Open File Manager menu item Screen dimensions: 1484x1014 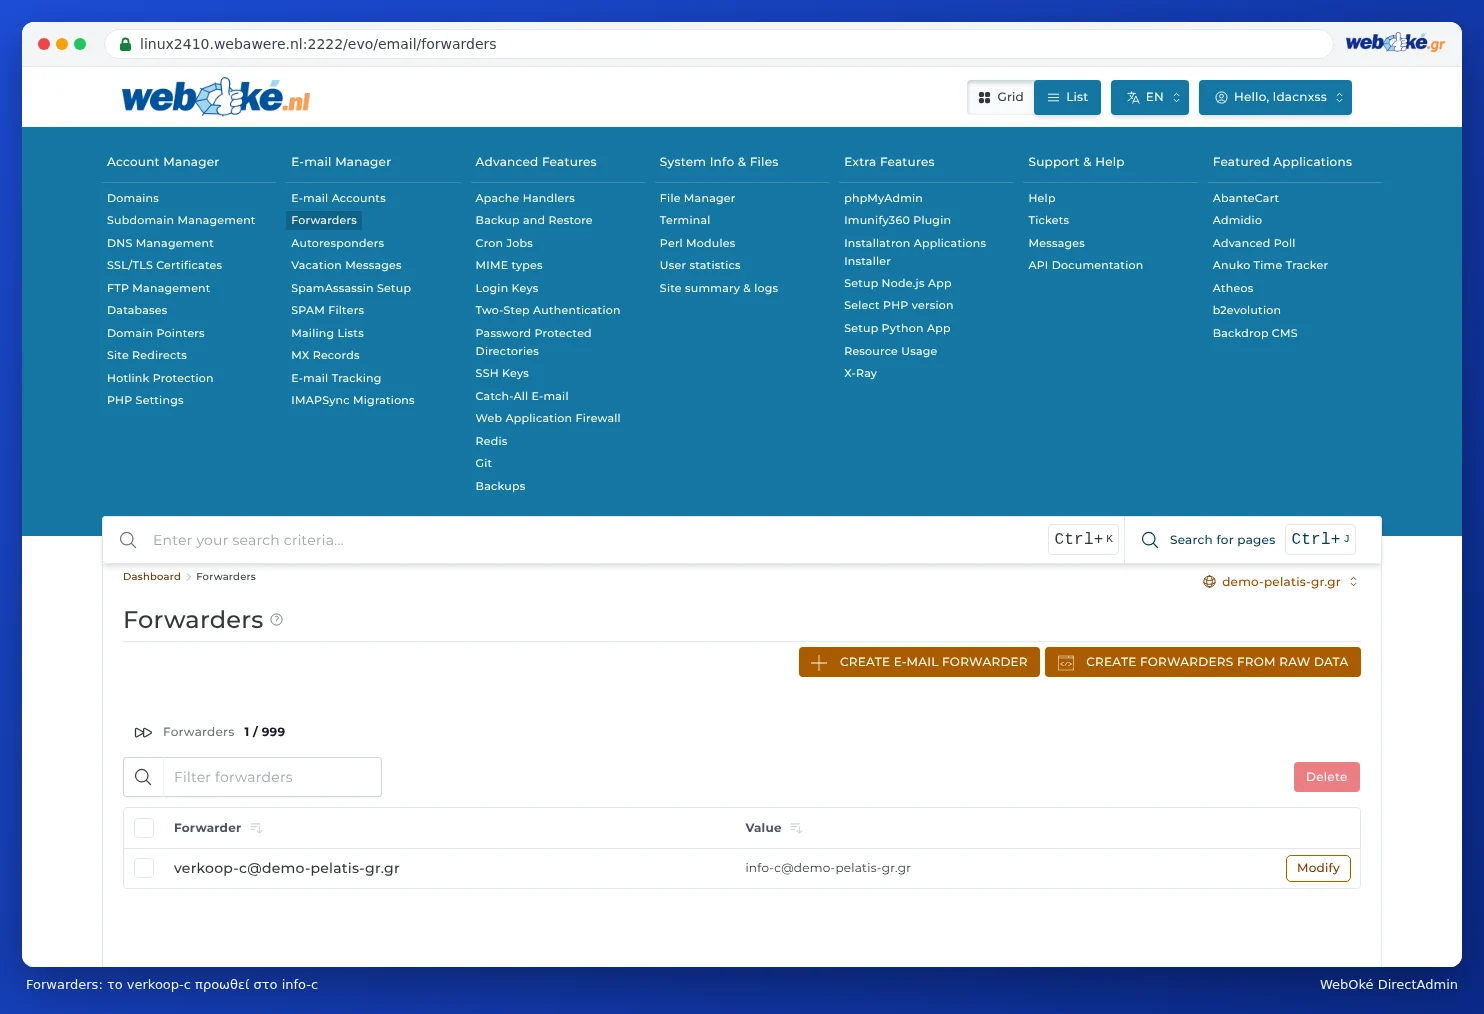point(697,198)
